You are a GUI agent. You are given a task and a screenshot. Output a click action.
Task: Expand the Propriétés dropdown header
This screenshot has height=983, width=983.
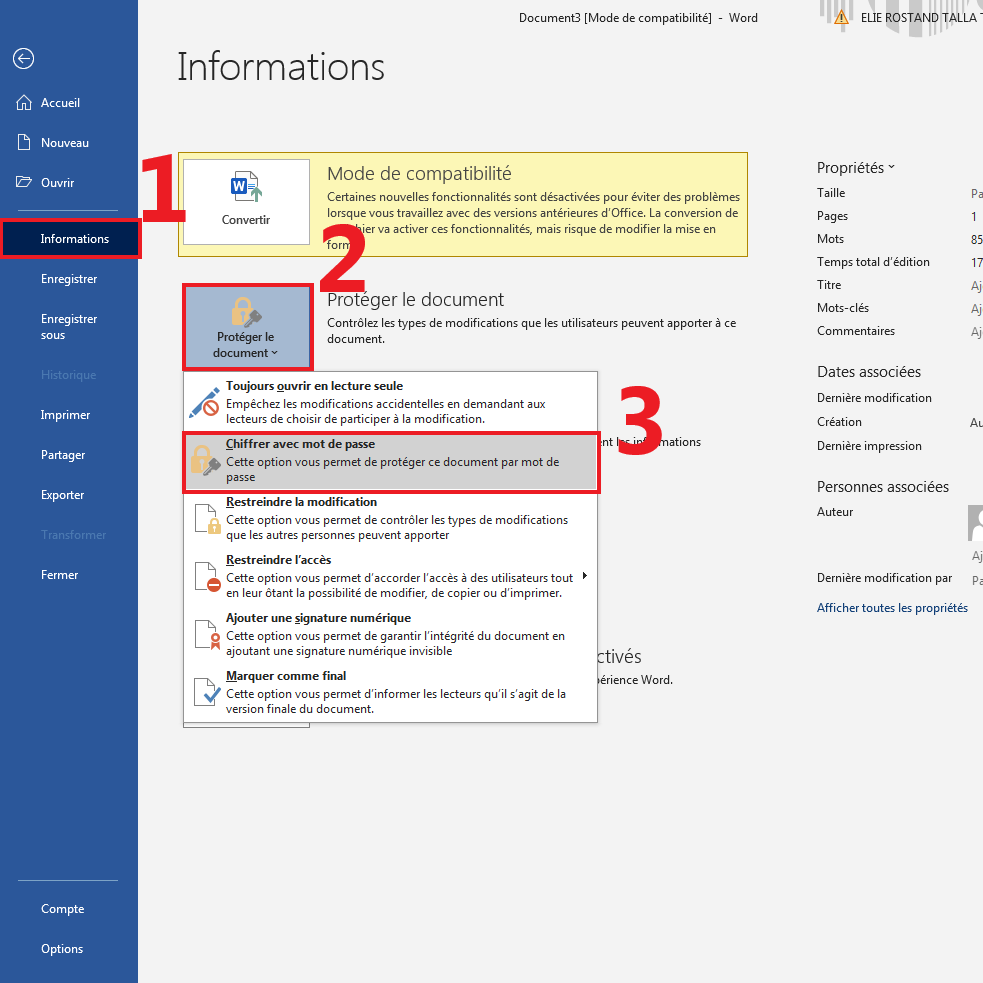(855, 168)
